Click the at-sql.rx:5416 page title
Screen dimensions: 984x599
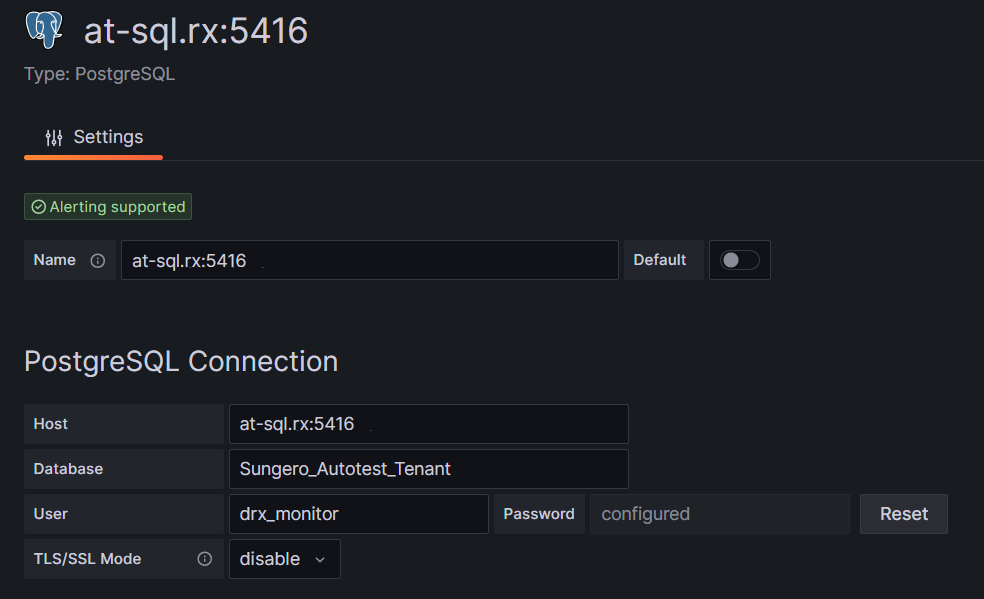195,32
